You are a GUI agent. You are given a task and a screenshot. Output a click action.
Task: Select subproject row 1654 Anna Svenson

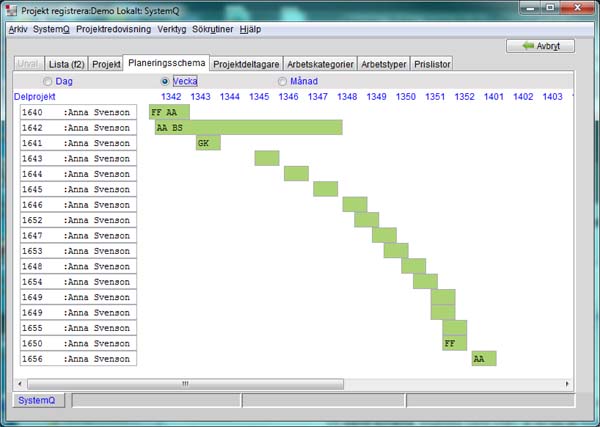coord(78,282)
